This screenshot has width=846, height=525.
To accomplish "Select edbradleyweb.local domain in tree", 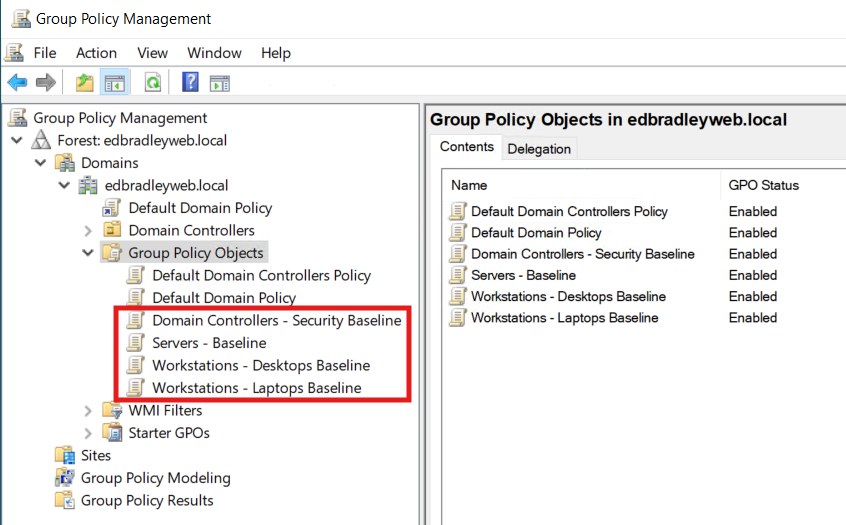I will click(x=166, y=186).
